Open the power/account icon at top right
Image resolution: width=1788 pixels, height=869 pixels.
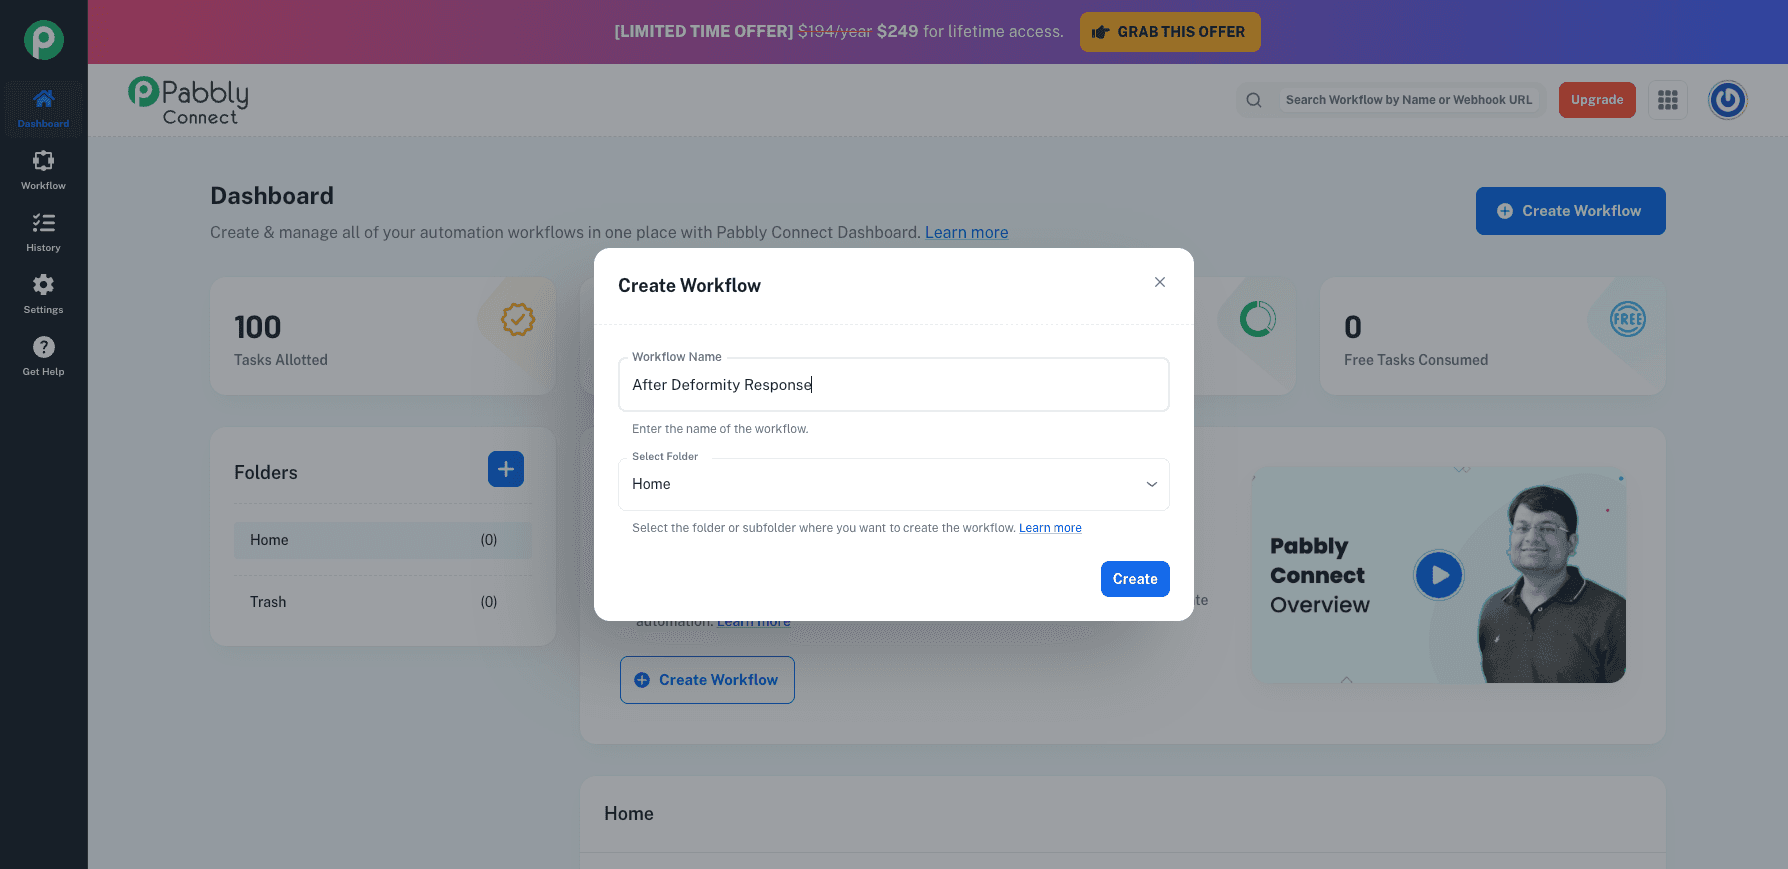pos(1727,100)
